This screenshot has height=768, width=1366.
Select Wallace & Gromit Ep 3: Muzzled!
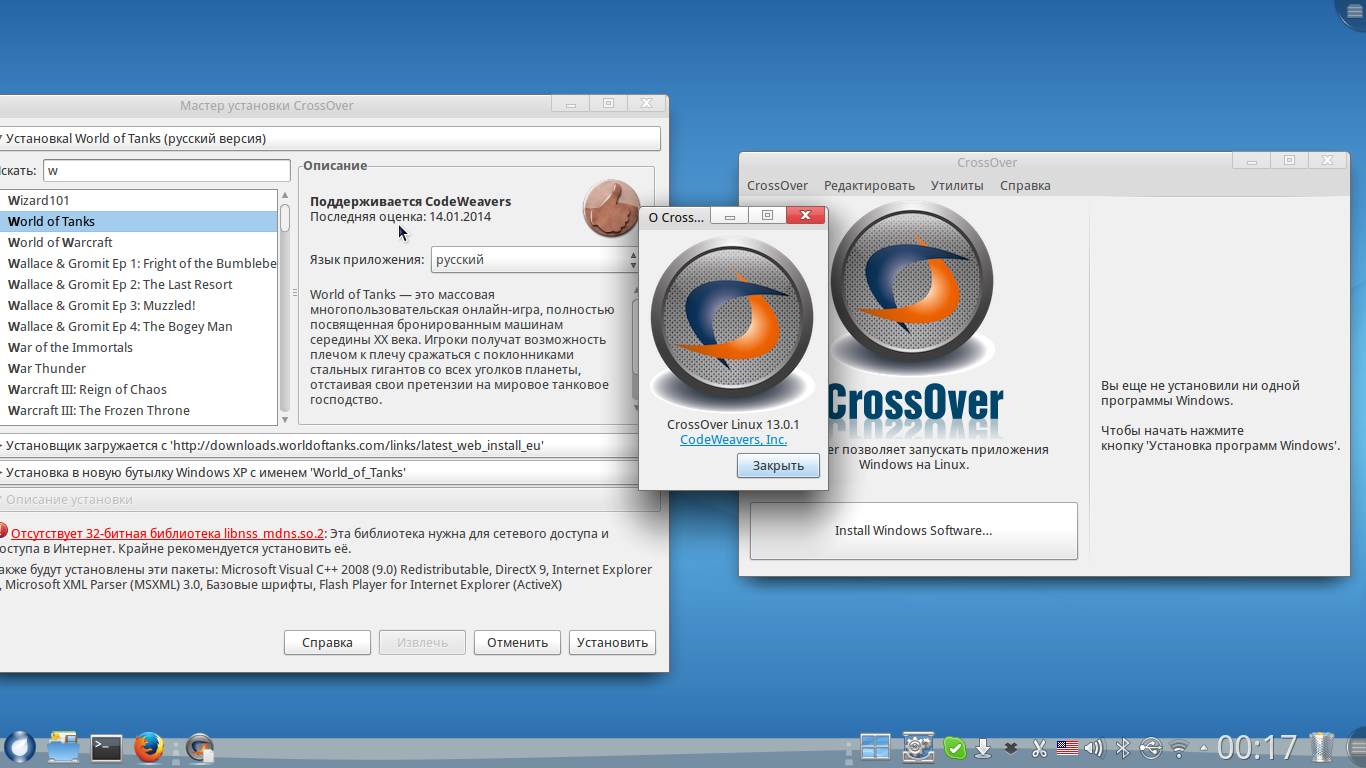pyautogui.click(x=139, y=305)
